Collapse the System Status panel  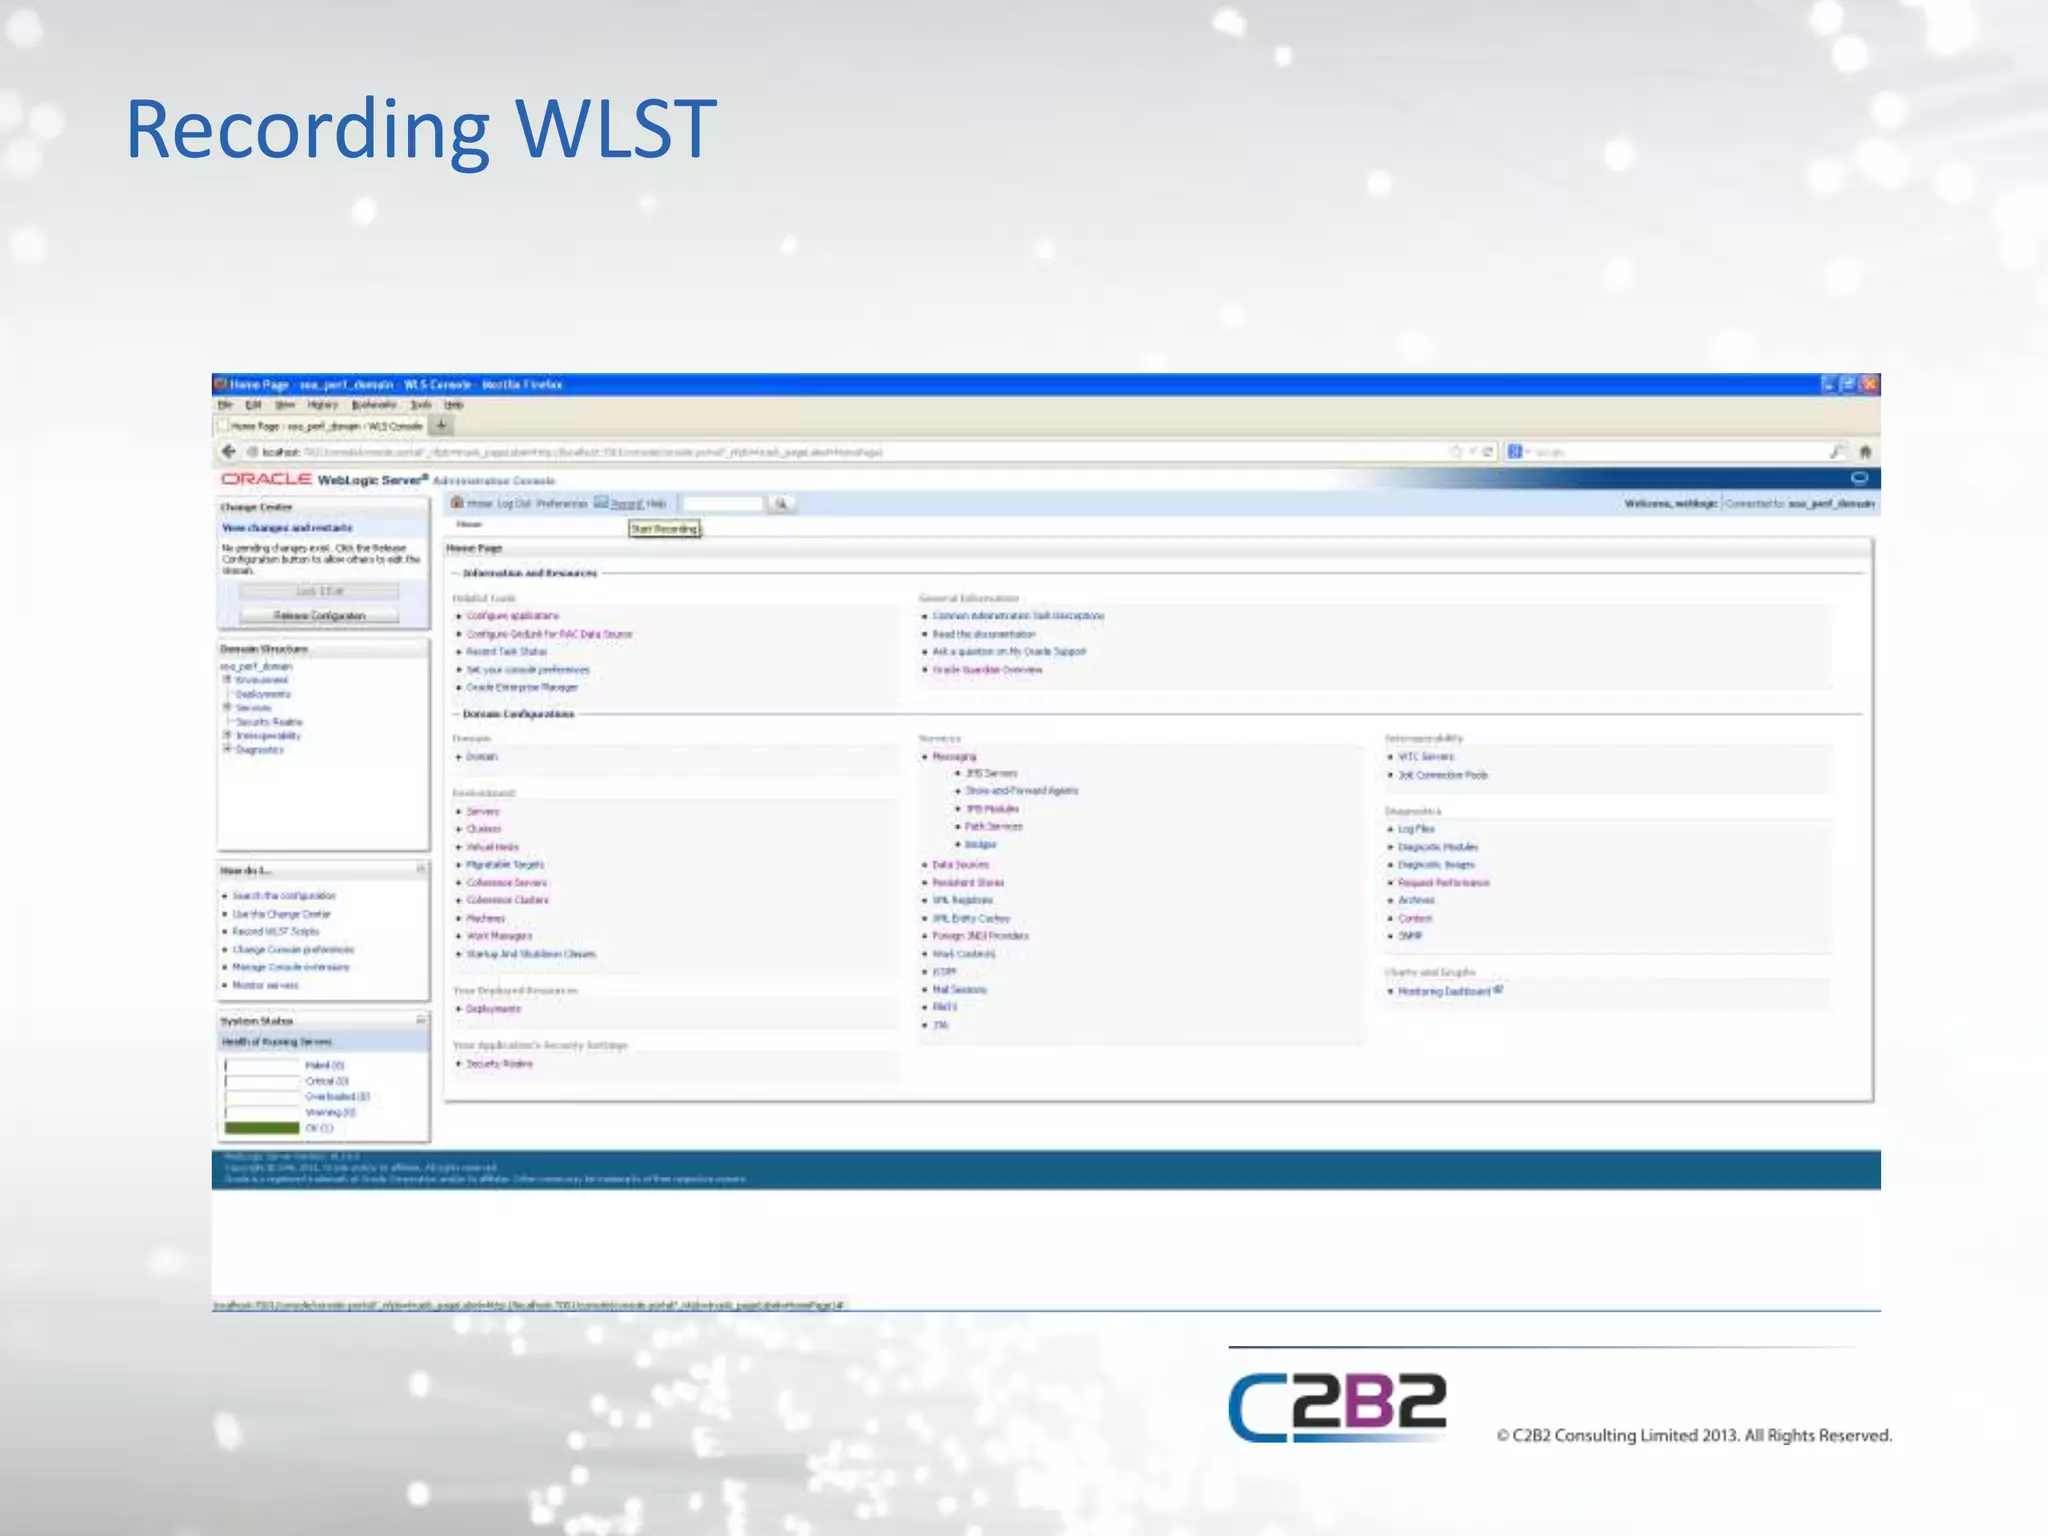coord(421,1020)
